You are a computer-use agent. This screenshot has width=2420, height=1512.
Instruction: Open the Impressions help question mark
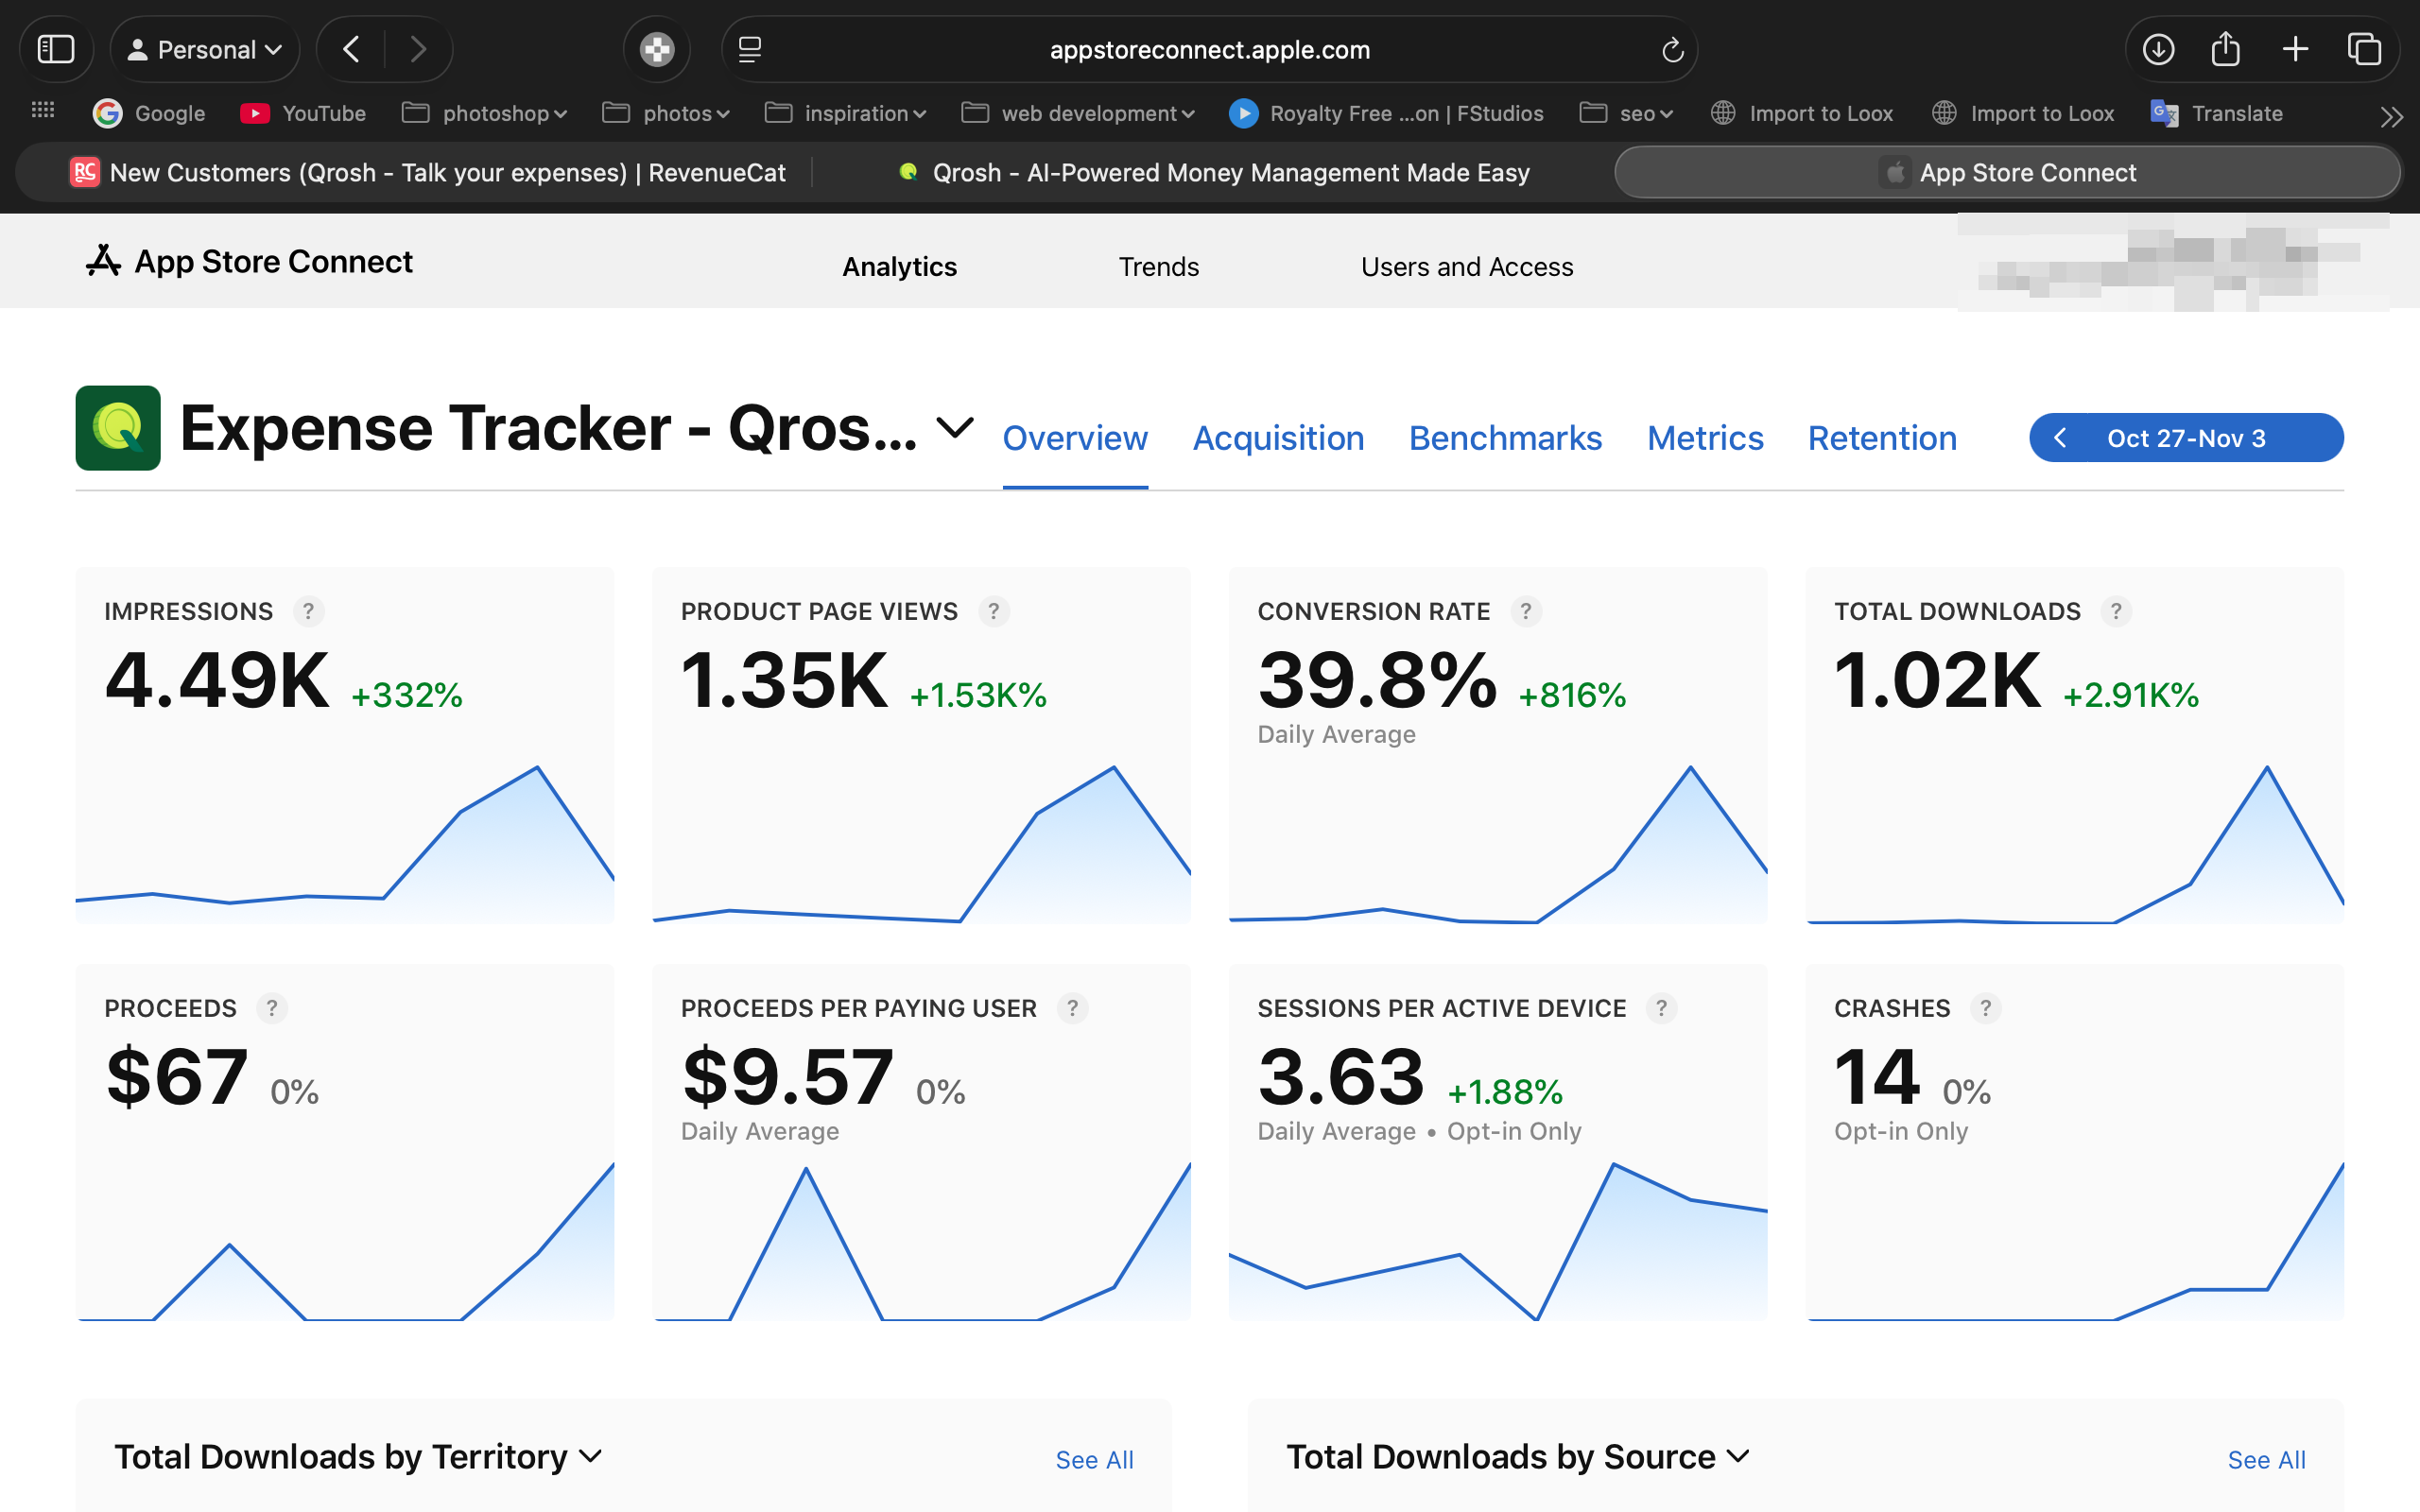click(309, 611)
